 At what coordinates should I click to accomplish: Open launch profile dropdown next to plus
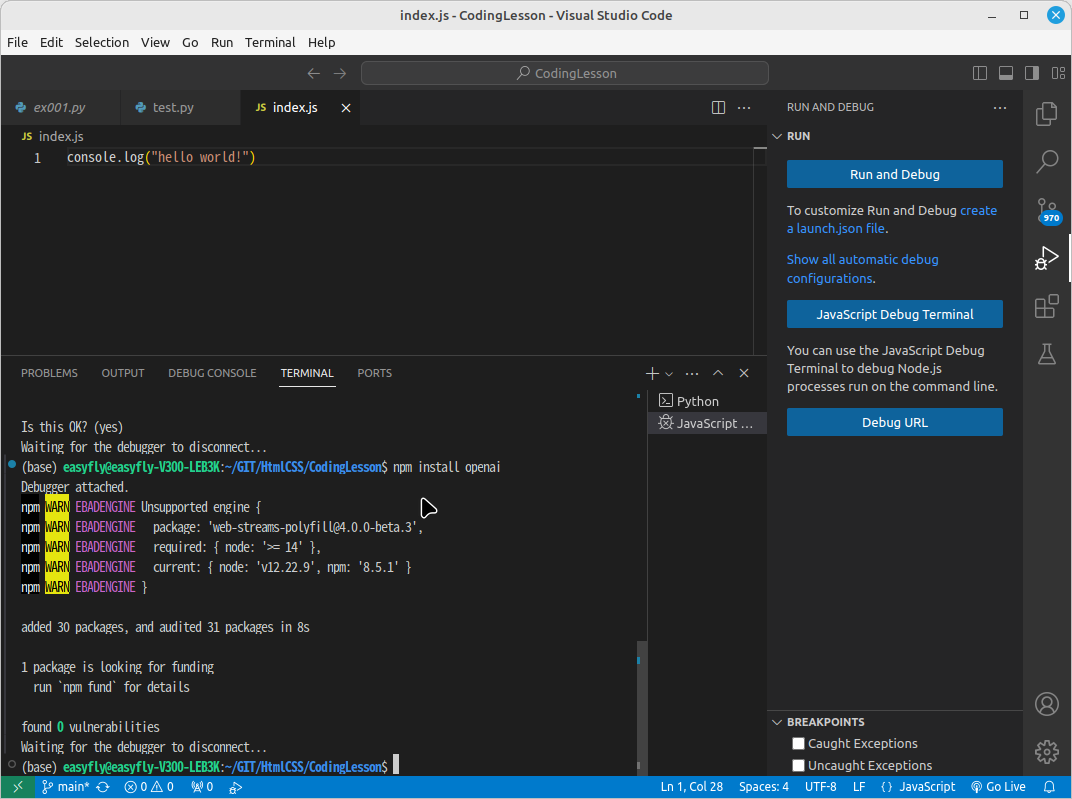tap(669, 374)
